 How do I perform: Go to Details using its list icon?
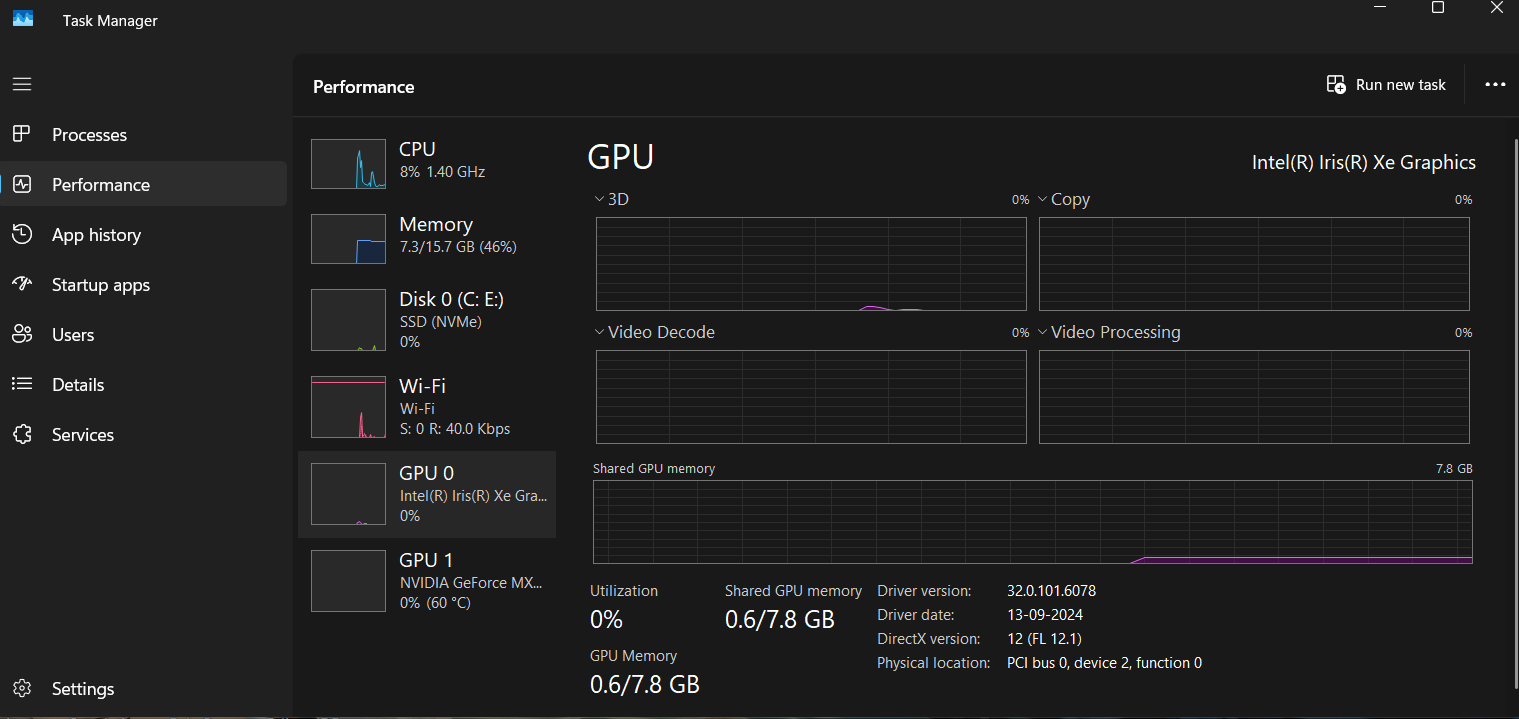pos(22,384)
